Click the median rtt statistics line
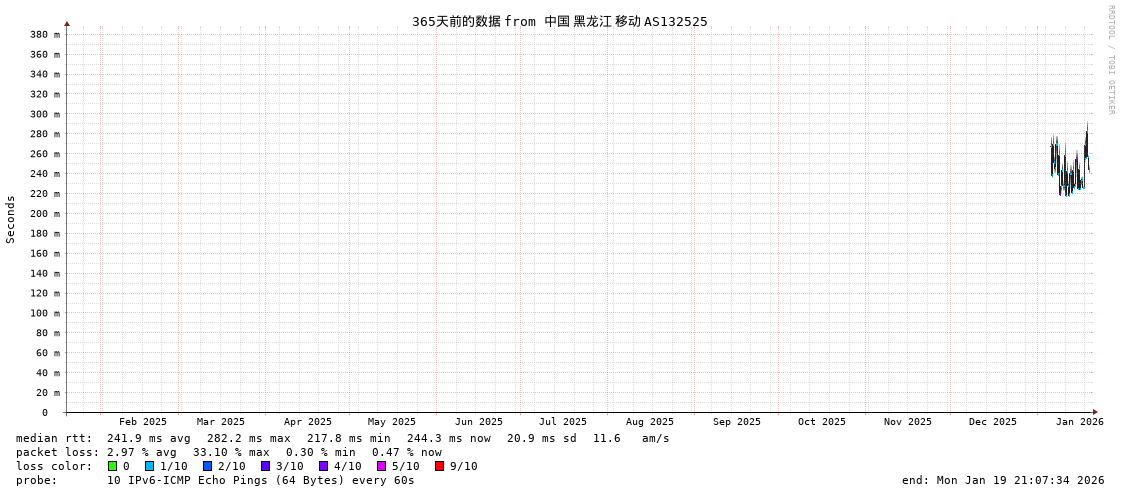 click(342, 438)
